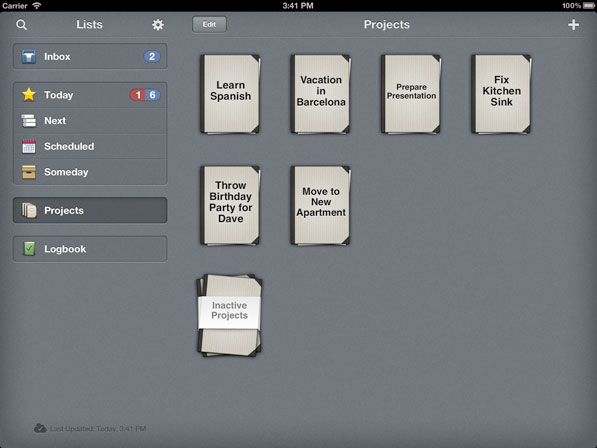Tap the Edit button
Image resolution: width=597 pixels, height=448 pixels.
click(x=209, y=24)
